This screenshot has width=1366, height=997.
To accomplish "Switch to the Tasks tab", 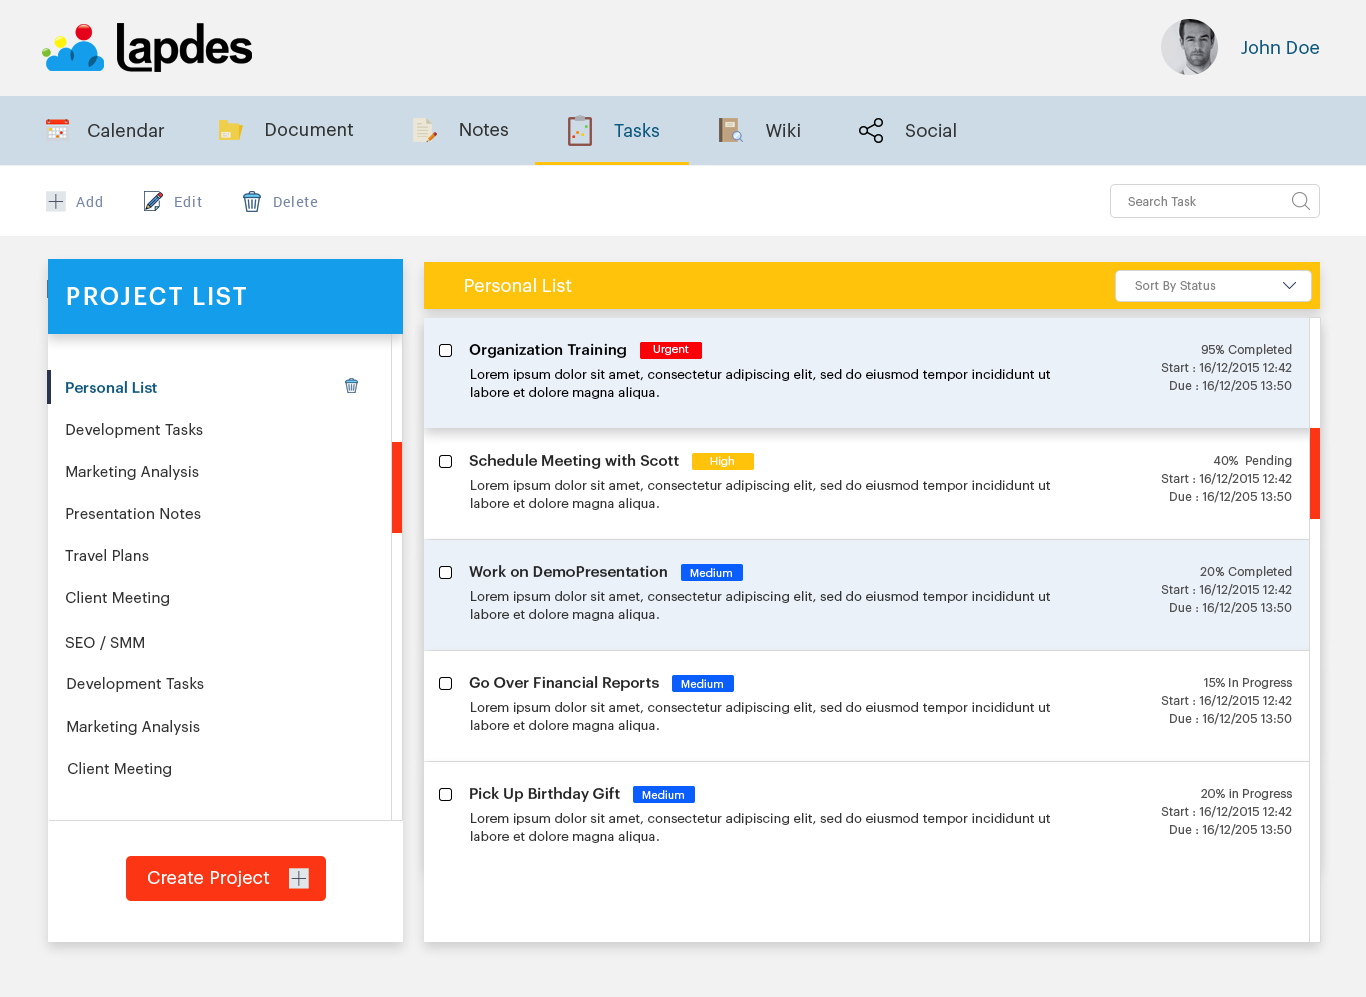I will pos(635,130).
